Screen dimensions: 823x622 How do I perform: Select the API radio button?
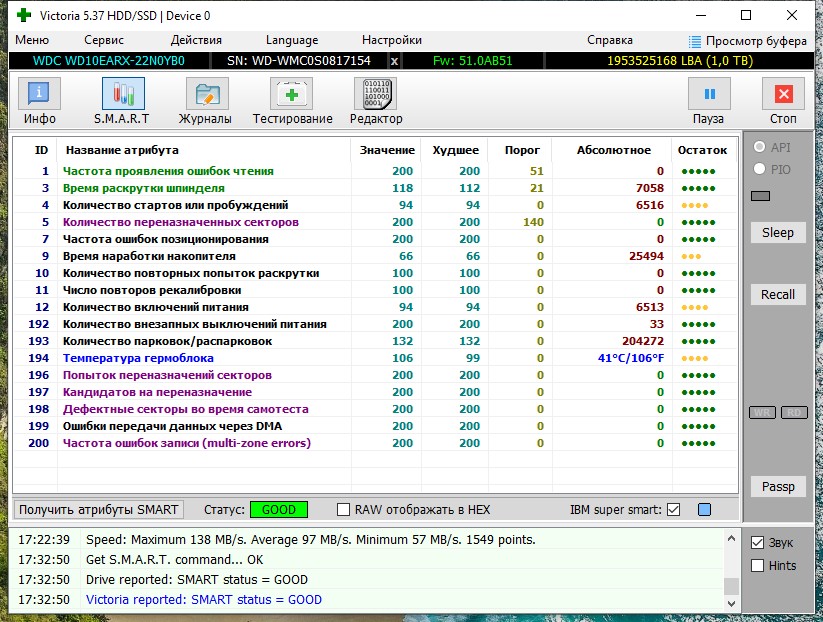[x=759, y=147]
